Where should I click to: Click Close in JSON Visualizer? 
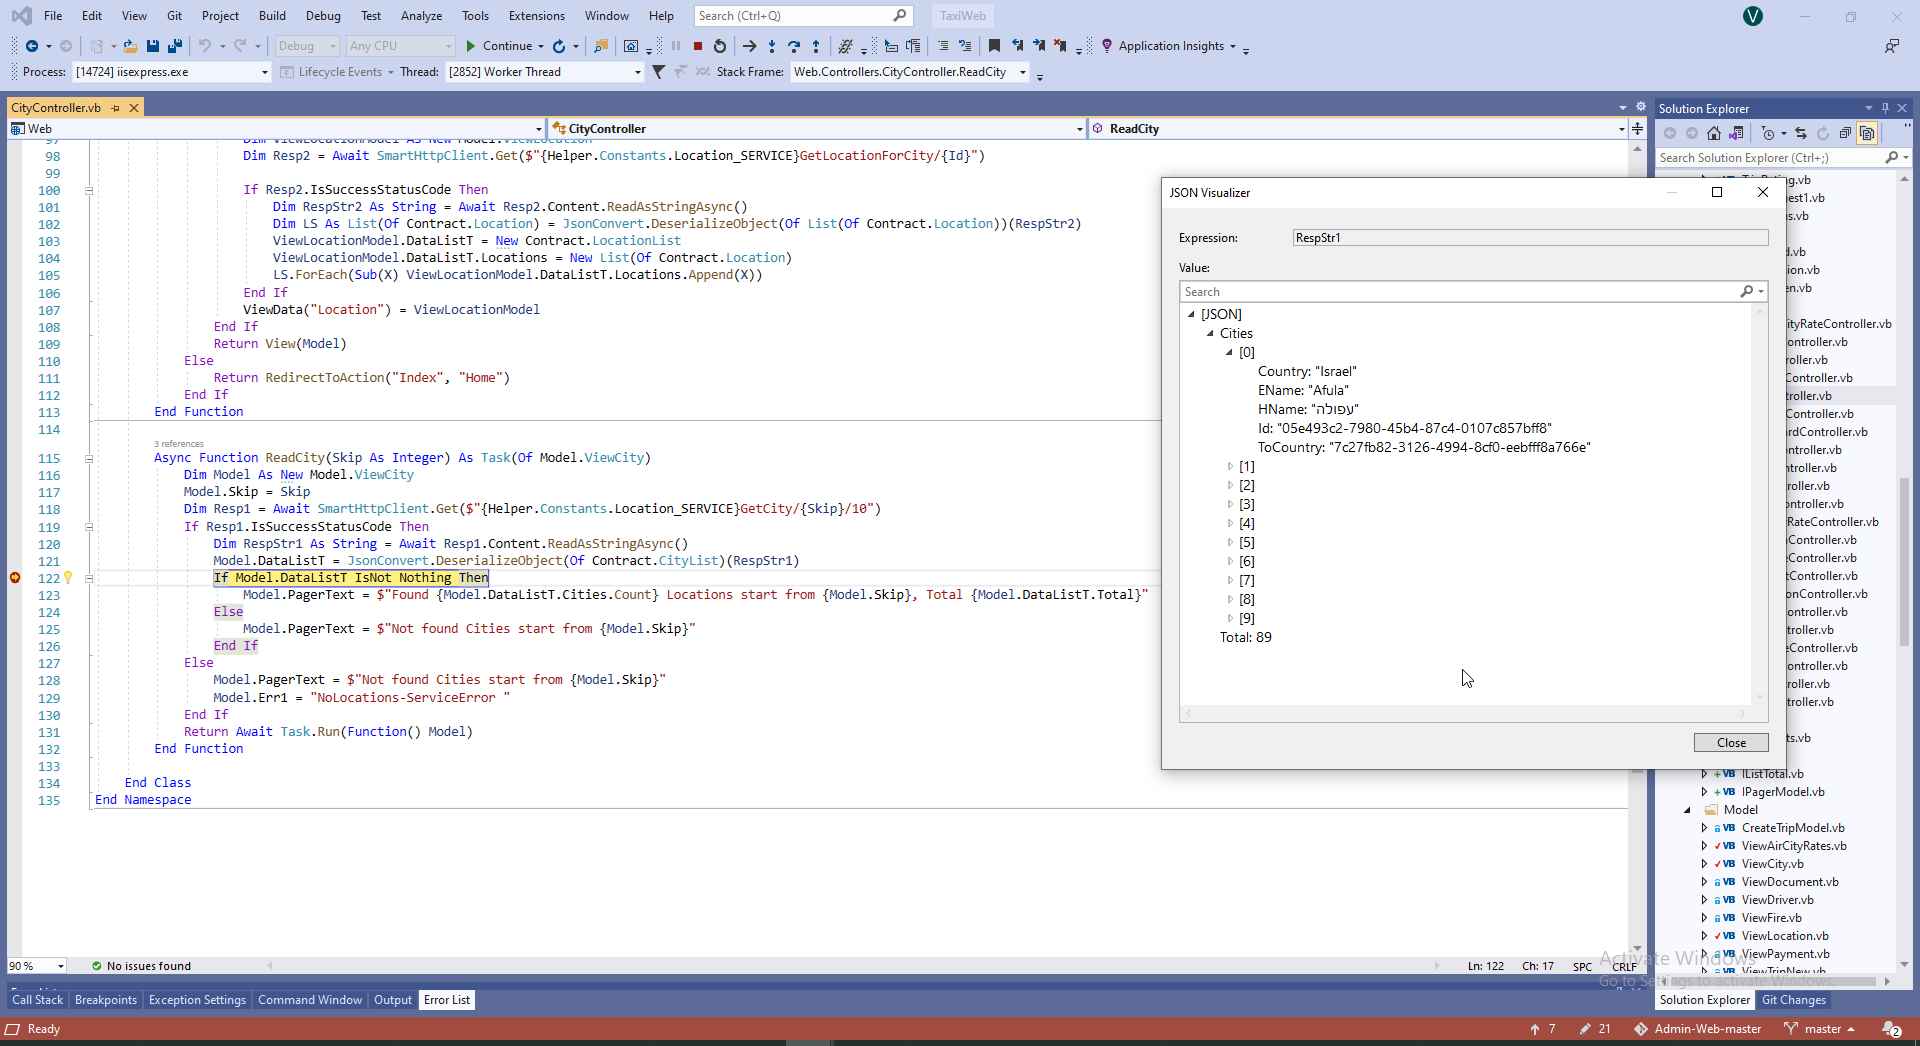point(1731,743)
